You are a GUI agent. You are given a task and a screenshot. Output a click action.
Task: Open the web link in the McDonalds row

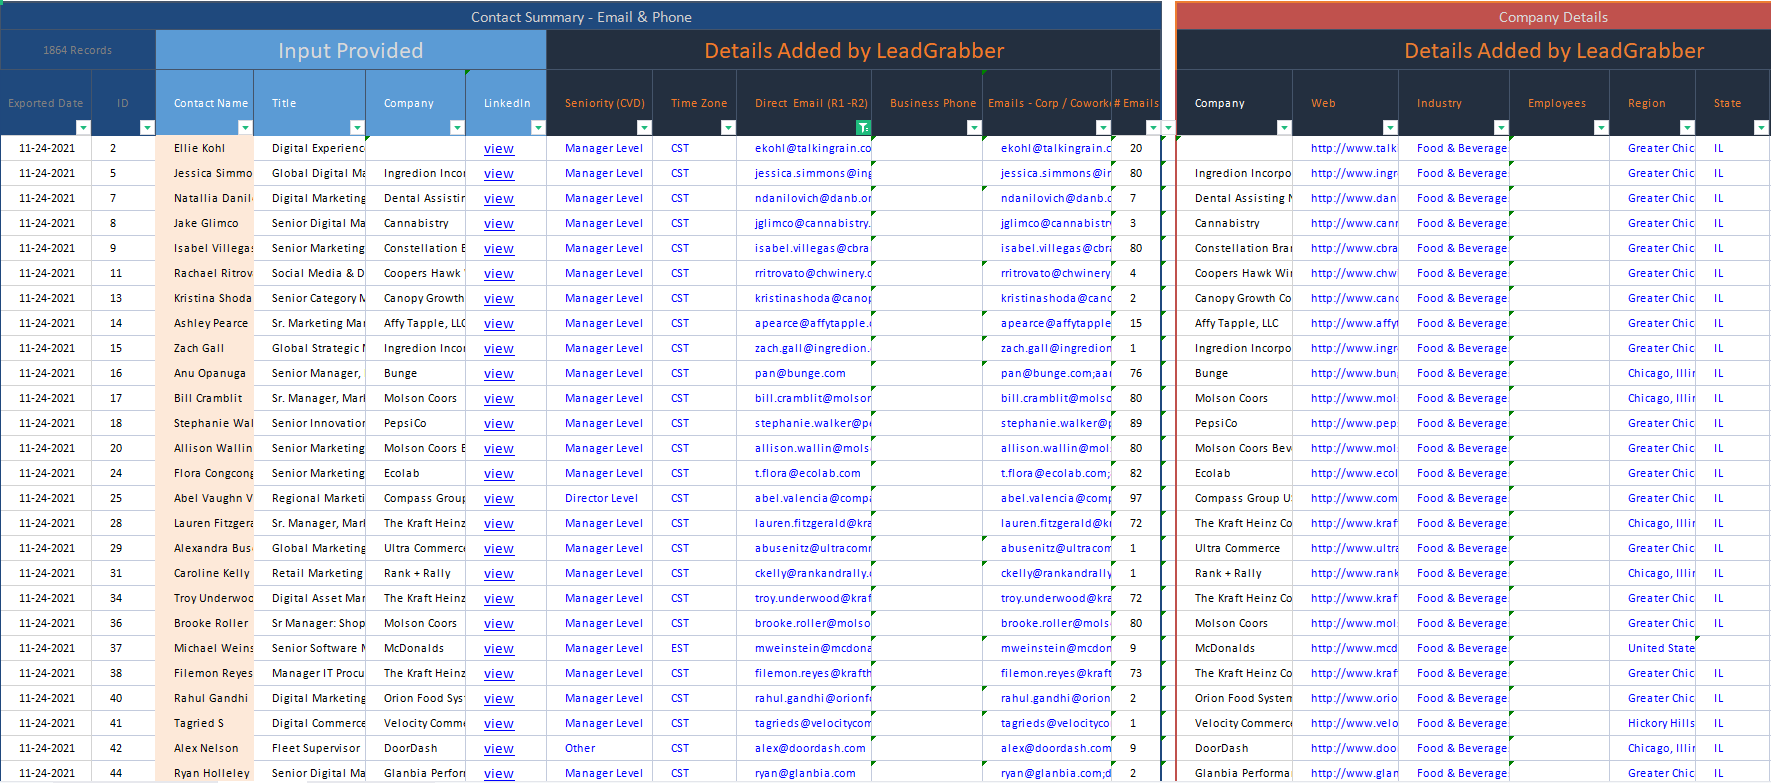[x=1354, y=649]
